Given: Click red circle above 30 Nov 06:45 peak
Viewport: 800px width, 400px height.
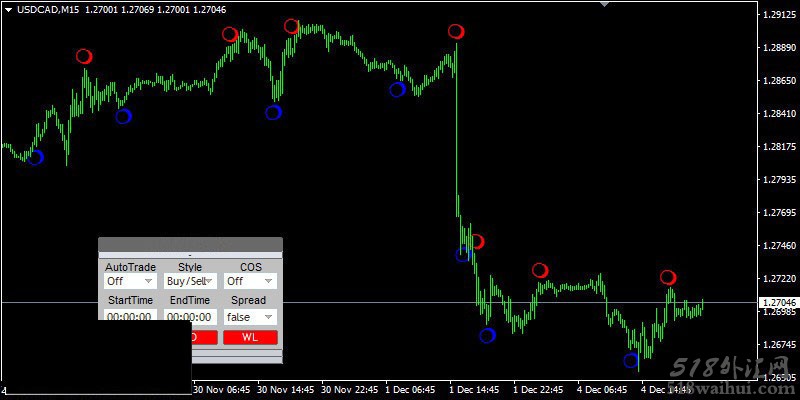Looking at the screenshot, I should 230,34.
